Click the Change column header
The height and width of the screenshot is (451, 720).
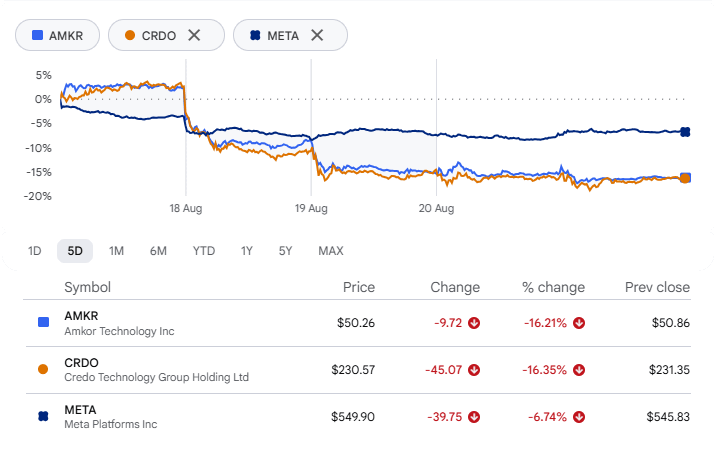(455, 287)
